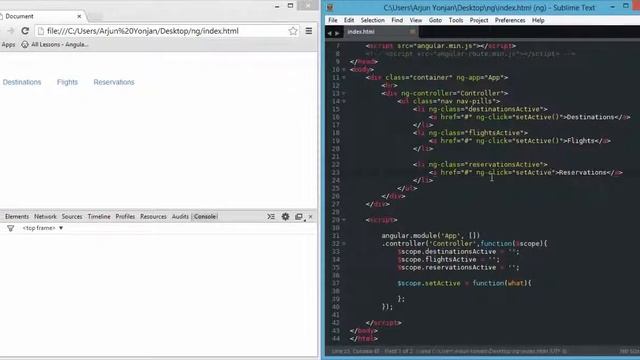Image resolution: width=640 pixels, height=360 pixels.
Task: Toggle the console filter icon
Action: pos(10,228)
